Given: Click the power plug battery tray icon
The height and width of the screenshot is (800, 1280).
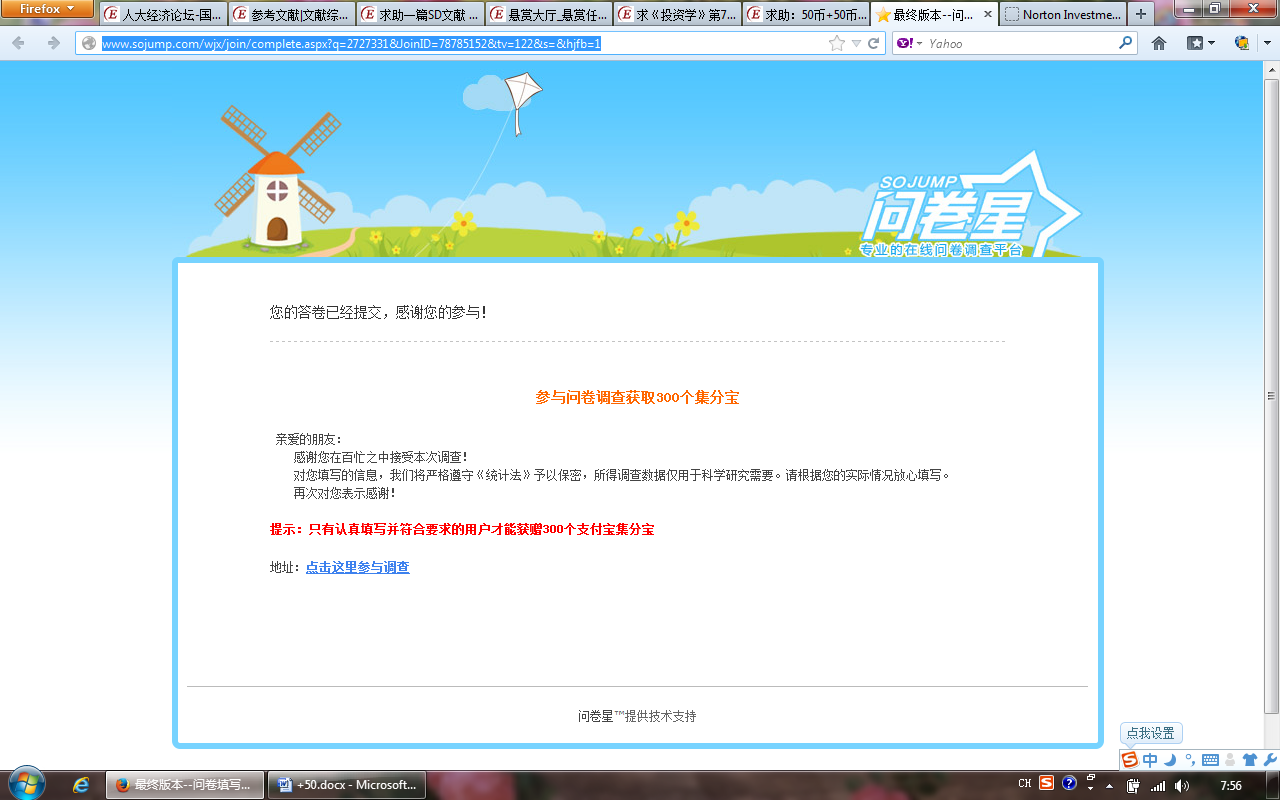Looking at the screenshot, I should click(x=1133, y=785).
